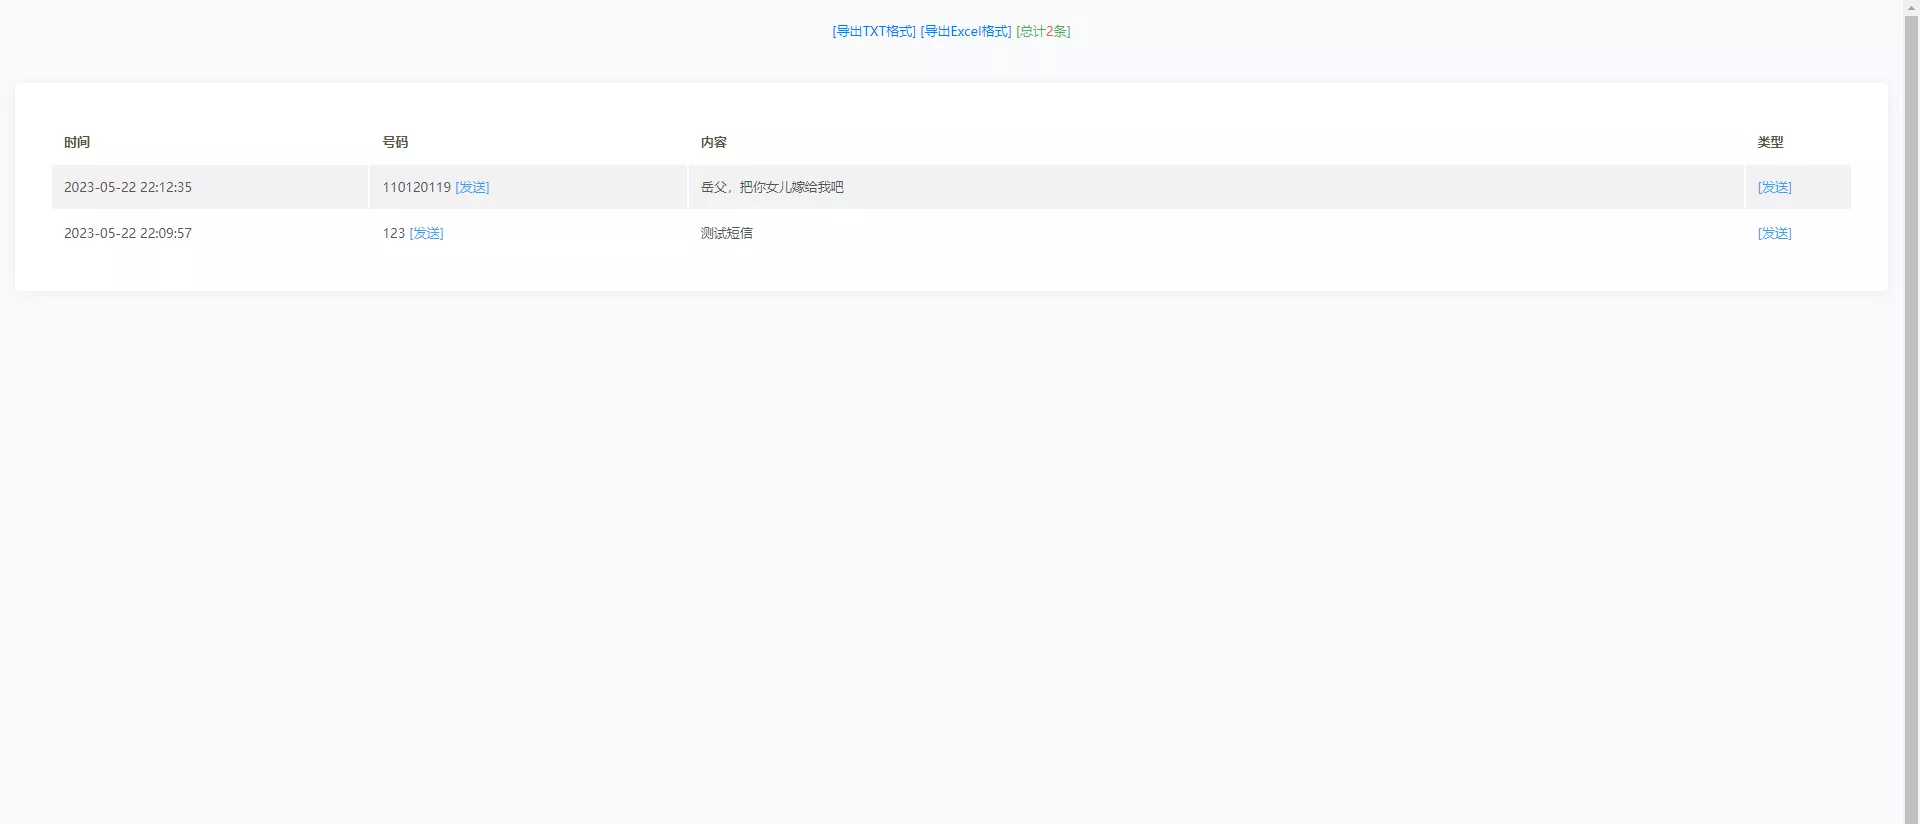Click 发送 link beside number 110120119
Viewport: 1920px width, 824px height.
(x=472, y=187)
